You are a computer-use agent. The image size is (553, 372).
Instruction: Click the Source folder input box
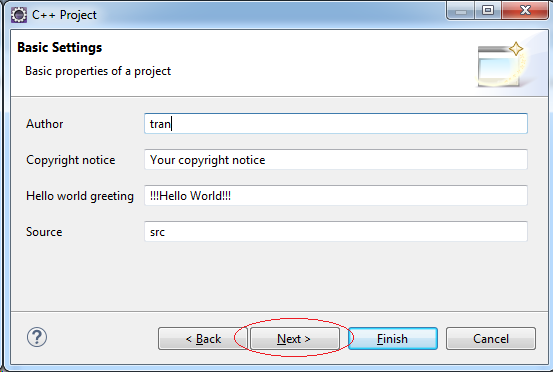(336, 232)
